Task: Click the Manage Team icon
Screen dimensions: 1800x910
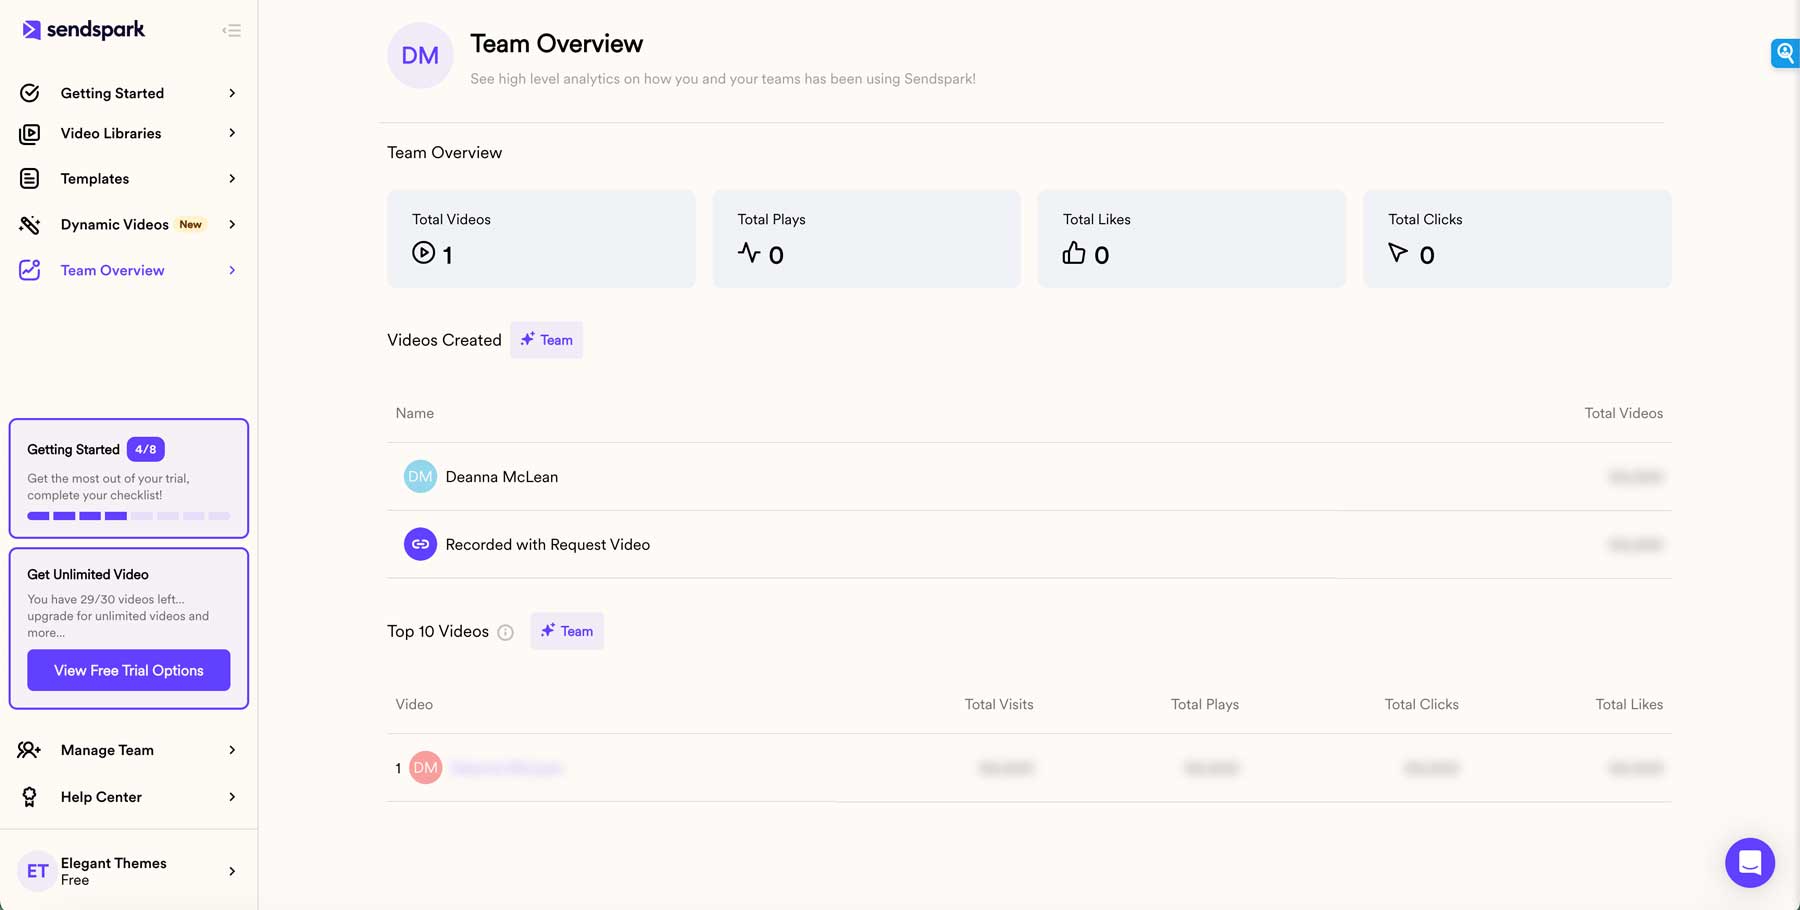Action: tap(30, 750)
